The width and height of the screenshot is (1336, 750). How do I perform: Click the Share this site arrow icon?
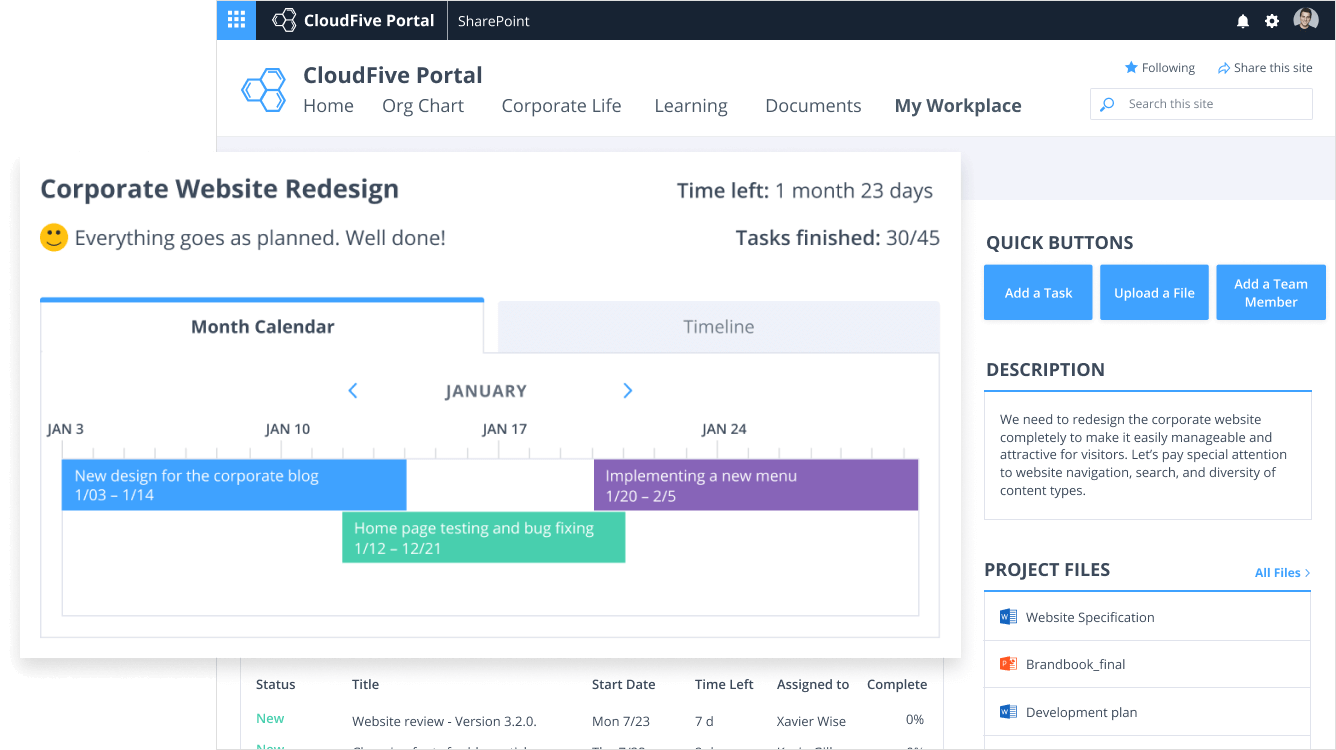tap(1223, 68)
